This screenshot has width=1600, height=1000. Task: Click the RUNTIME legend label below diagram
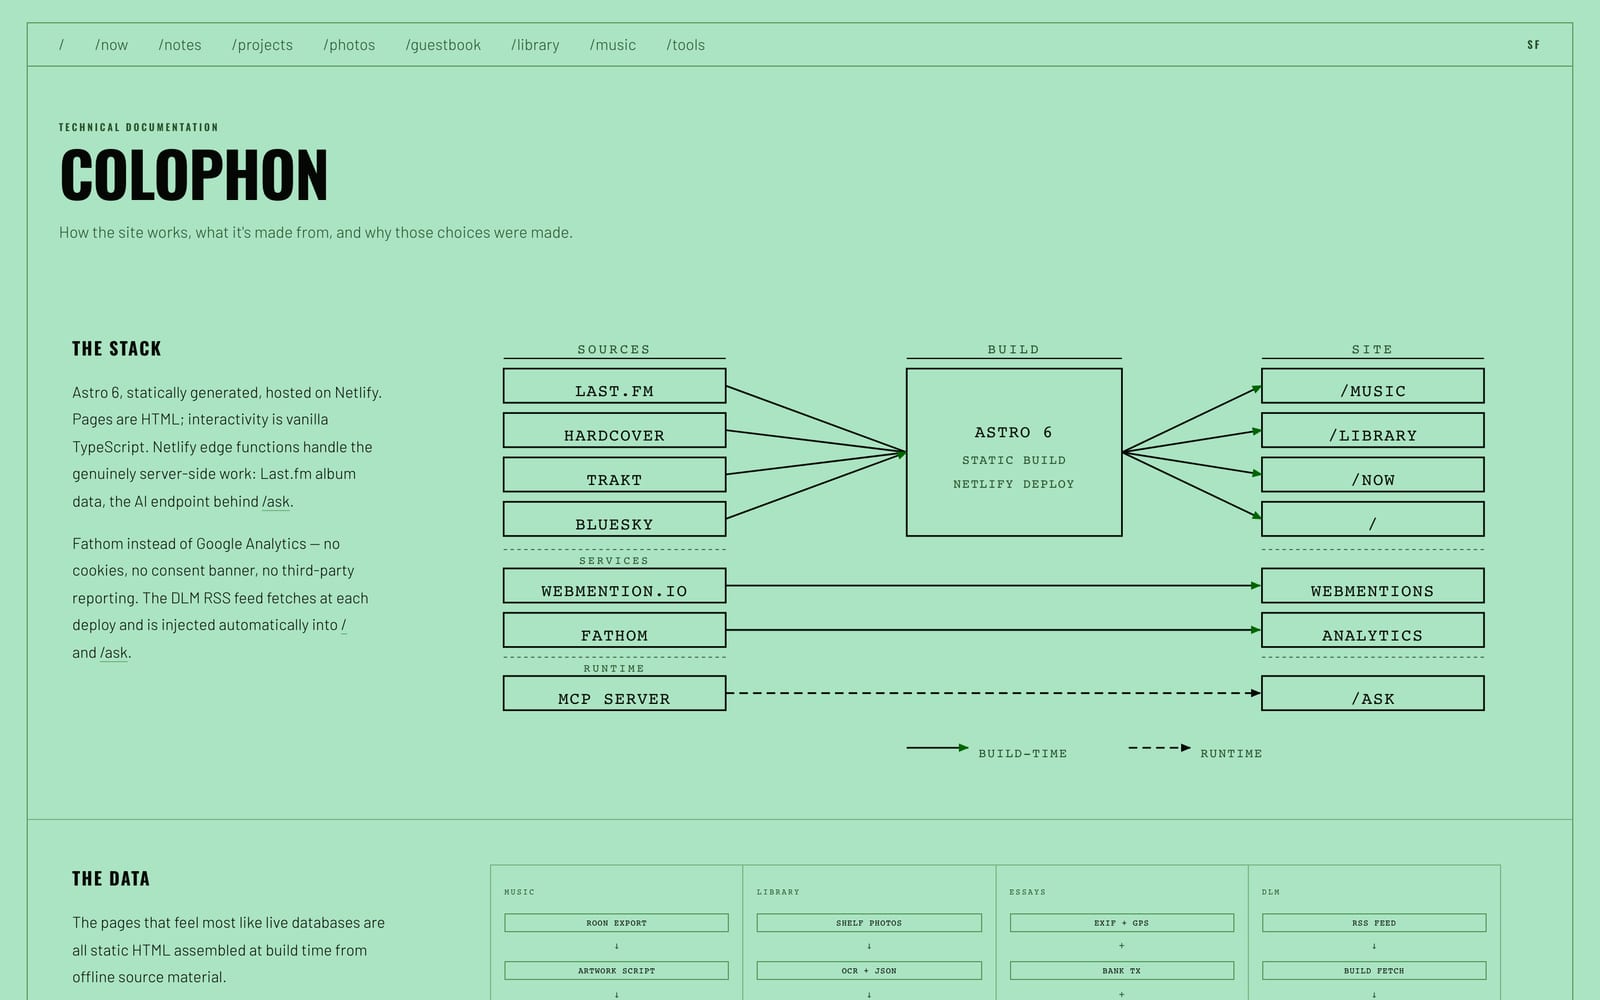click(1231, 754)
